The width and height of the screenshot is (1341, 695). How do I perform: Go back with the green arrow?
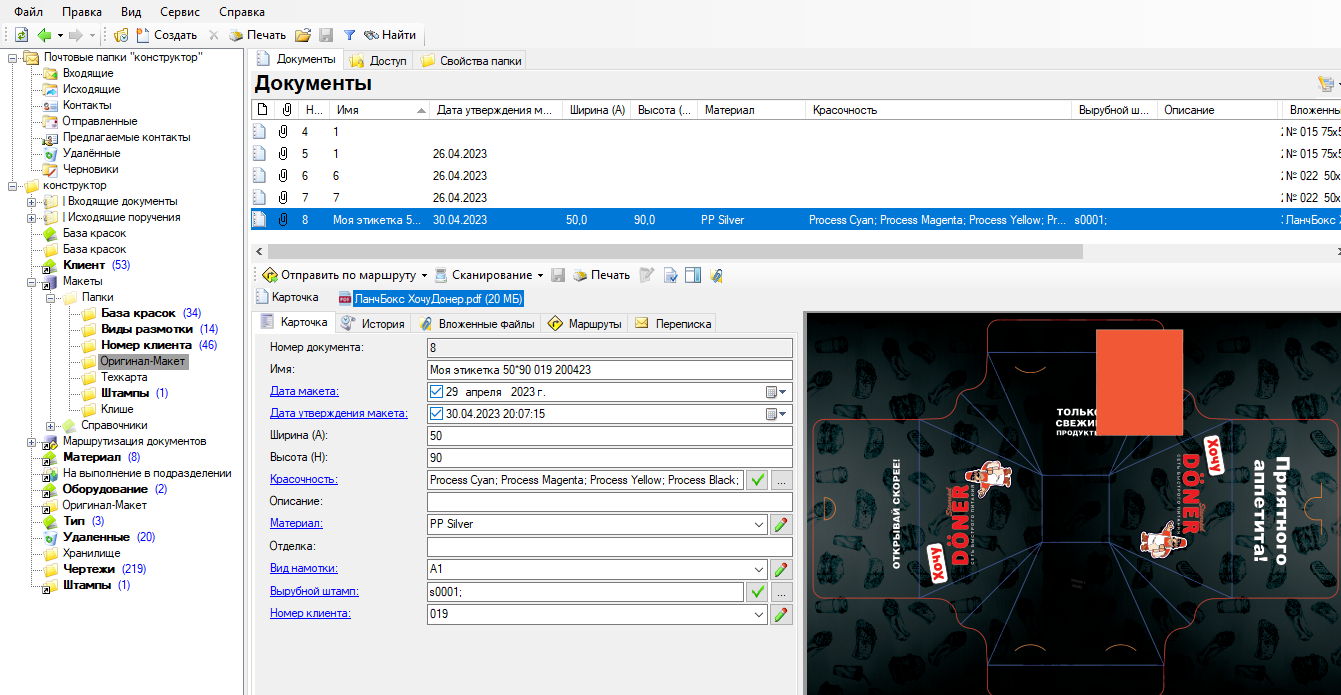[44, 35]
